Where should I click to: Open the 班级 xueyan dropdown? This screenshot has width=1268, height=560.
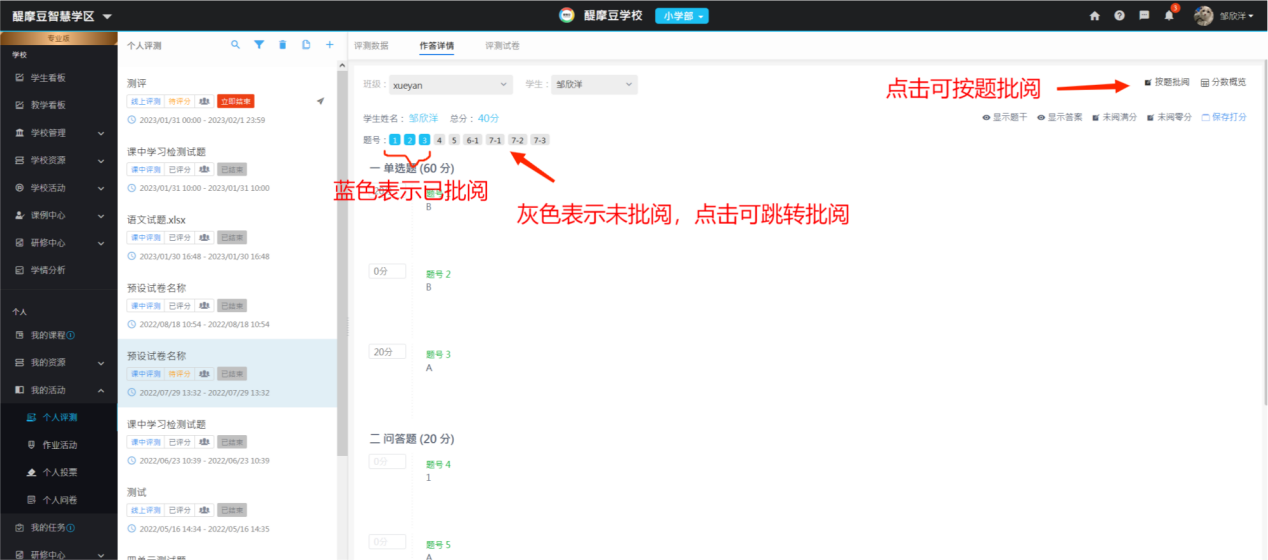(450, 85)
